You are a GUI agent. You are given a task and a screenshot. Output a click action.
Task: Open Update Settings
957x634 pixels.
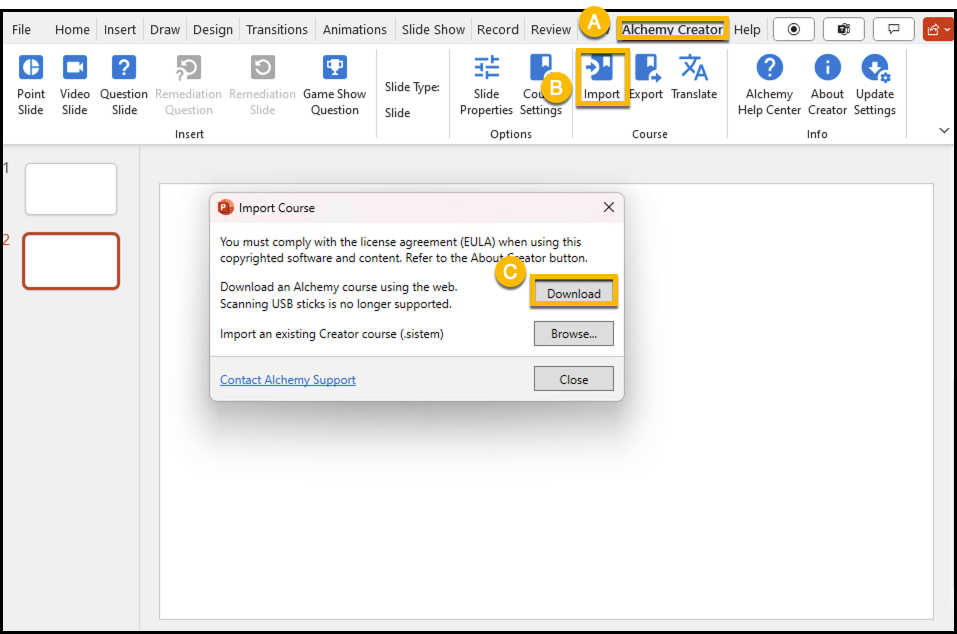(x=875, y=84)
